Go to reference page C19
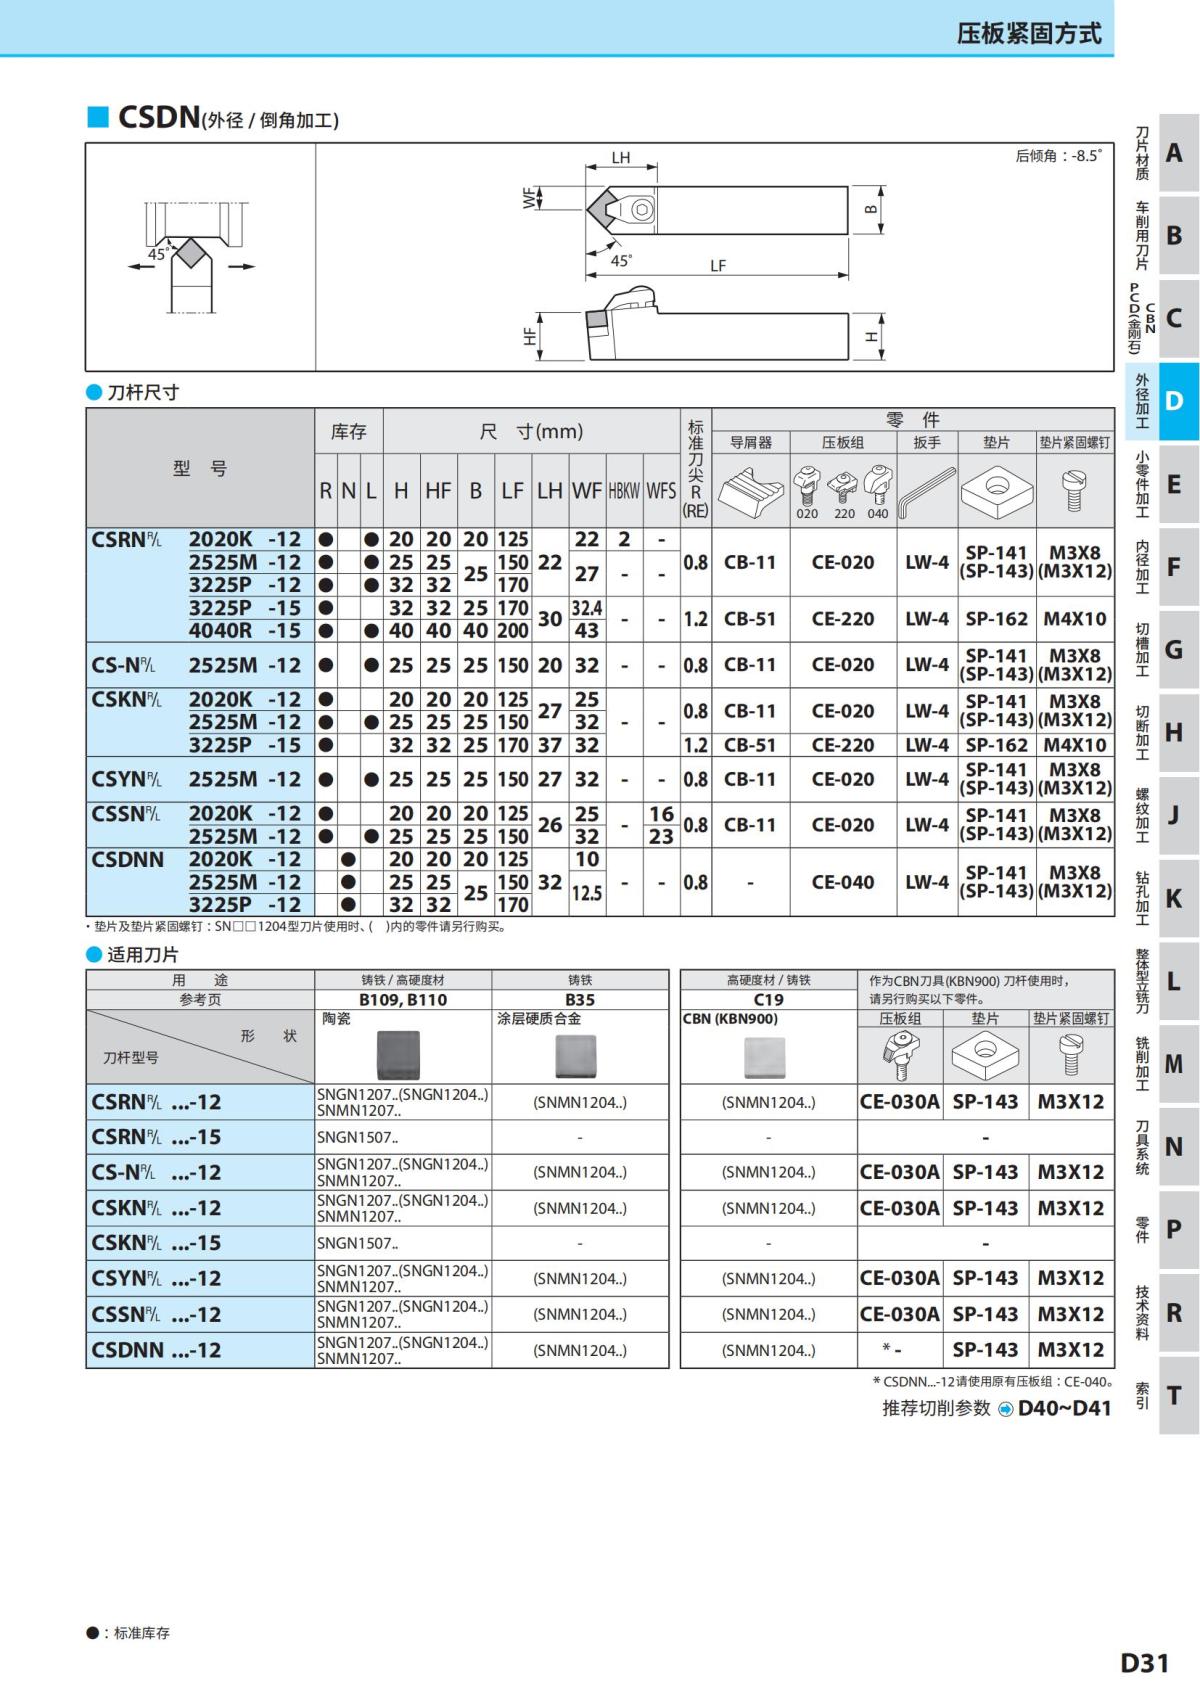This screenshot has width=1200, height=1697. click(768, 999)
